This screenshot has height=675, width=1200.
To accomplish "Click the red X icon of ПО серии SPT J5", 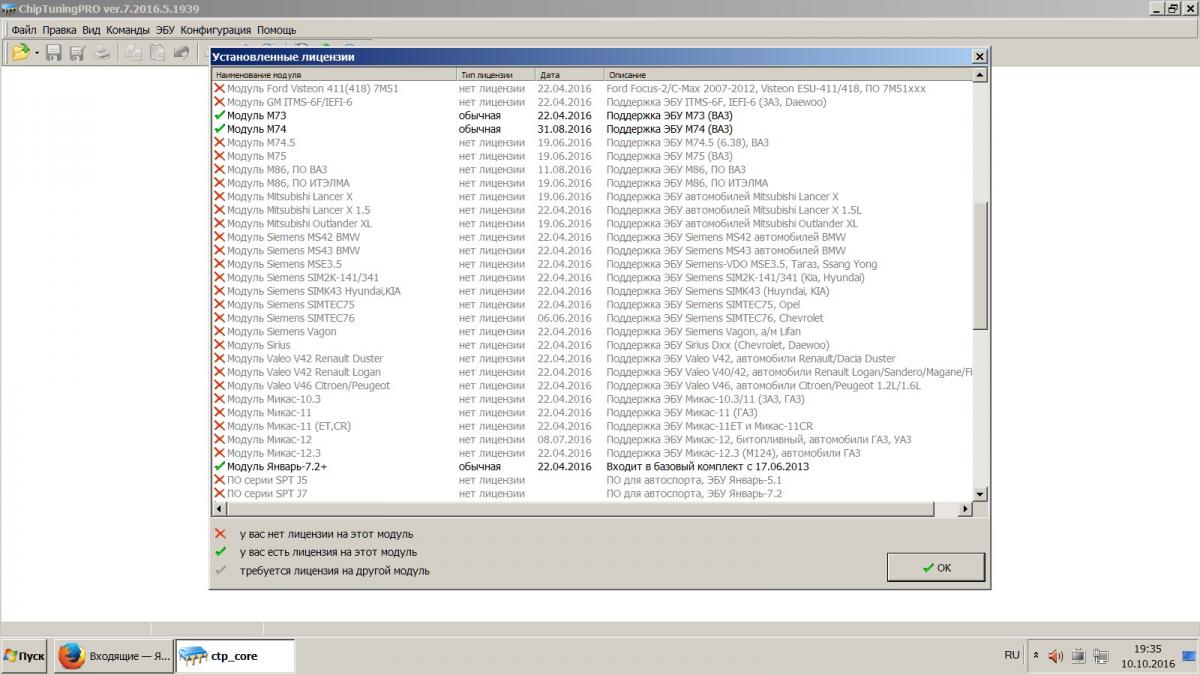I will coord(219,480).
